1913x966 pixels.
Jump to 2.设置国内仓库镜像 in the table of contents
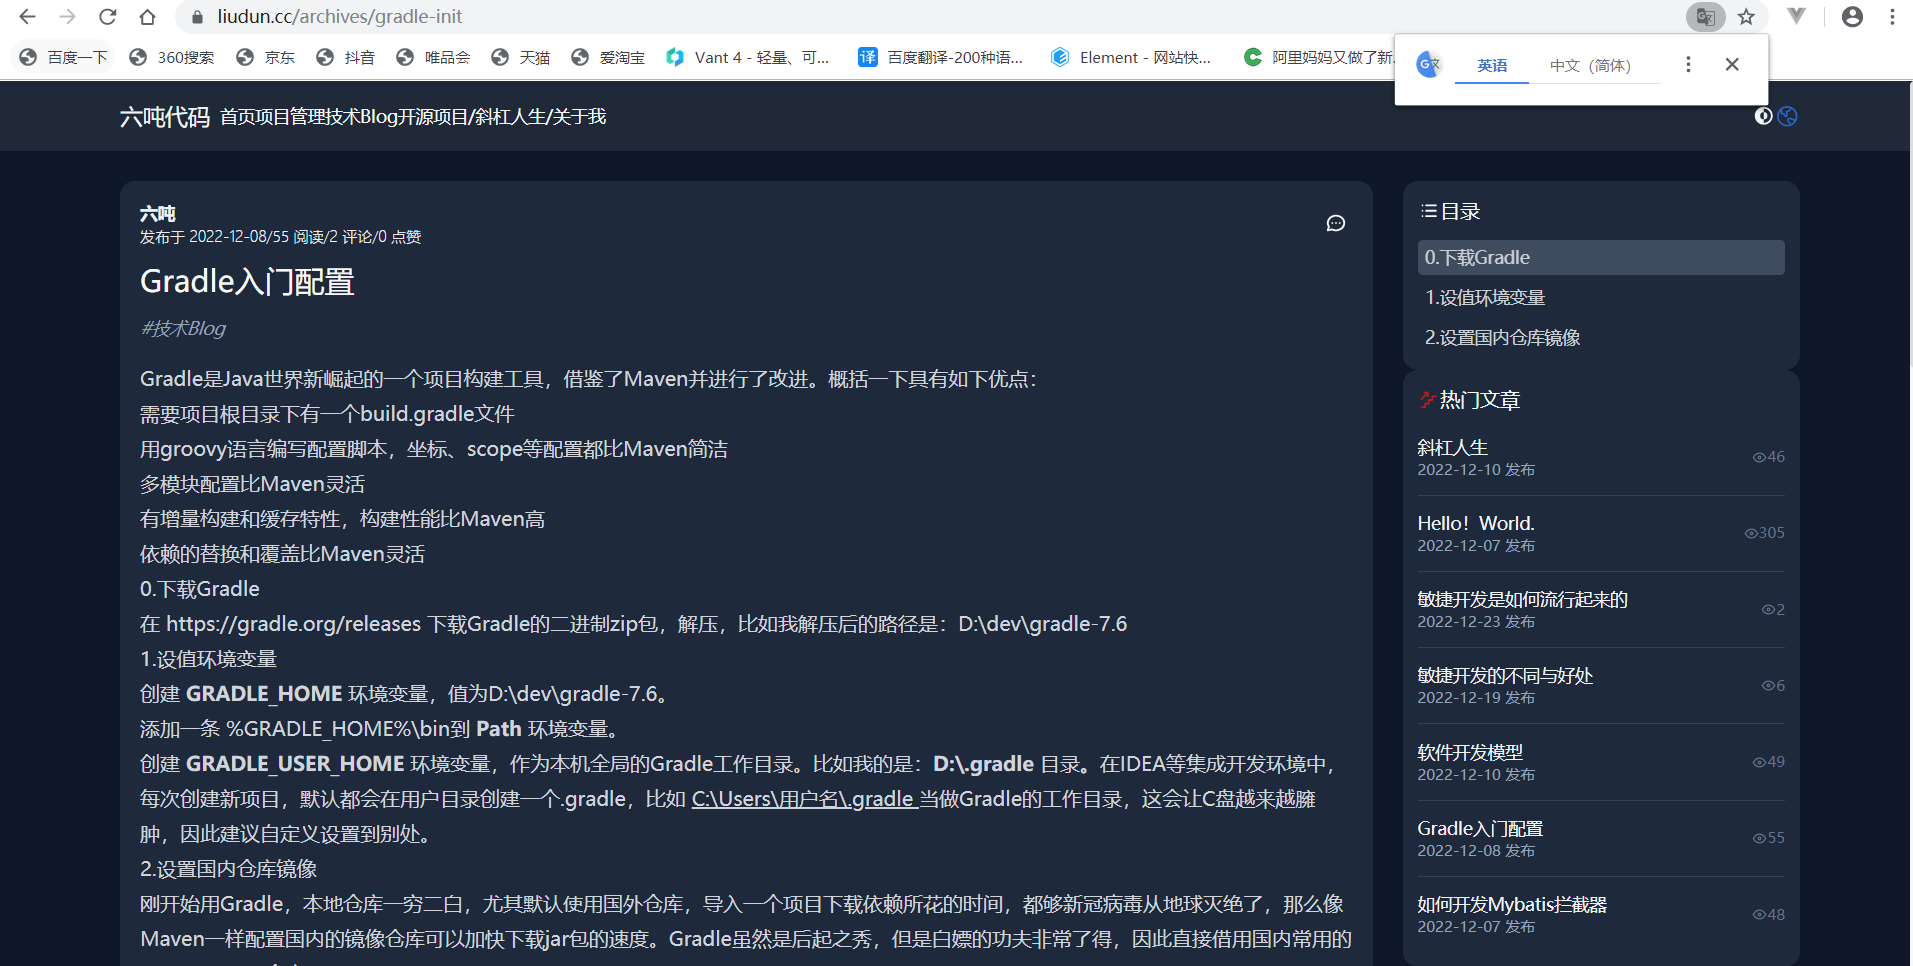click(x=1502, y=337)
